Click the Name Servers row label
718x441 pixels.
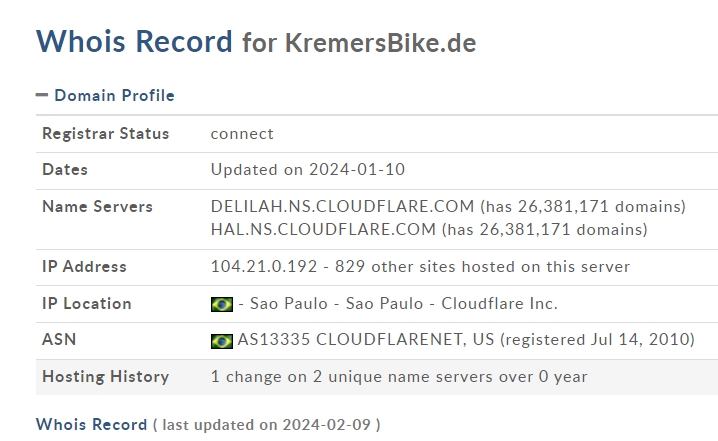[x=97, y=207]
